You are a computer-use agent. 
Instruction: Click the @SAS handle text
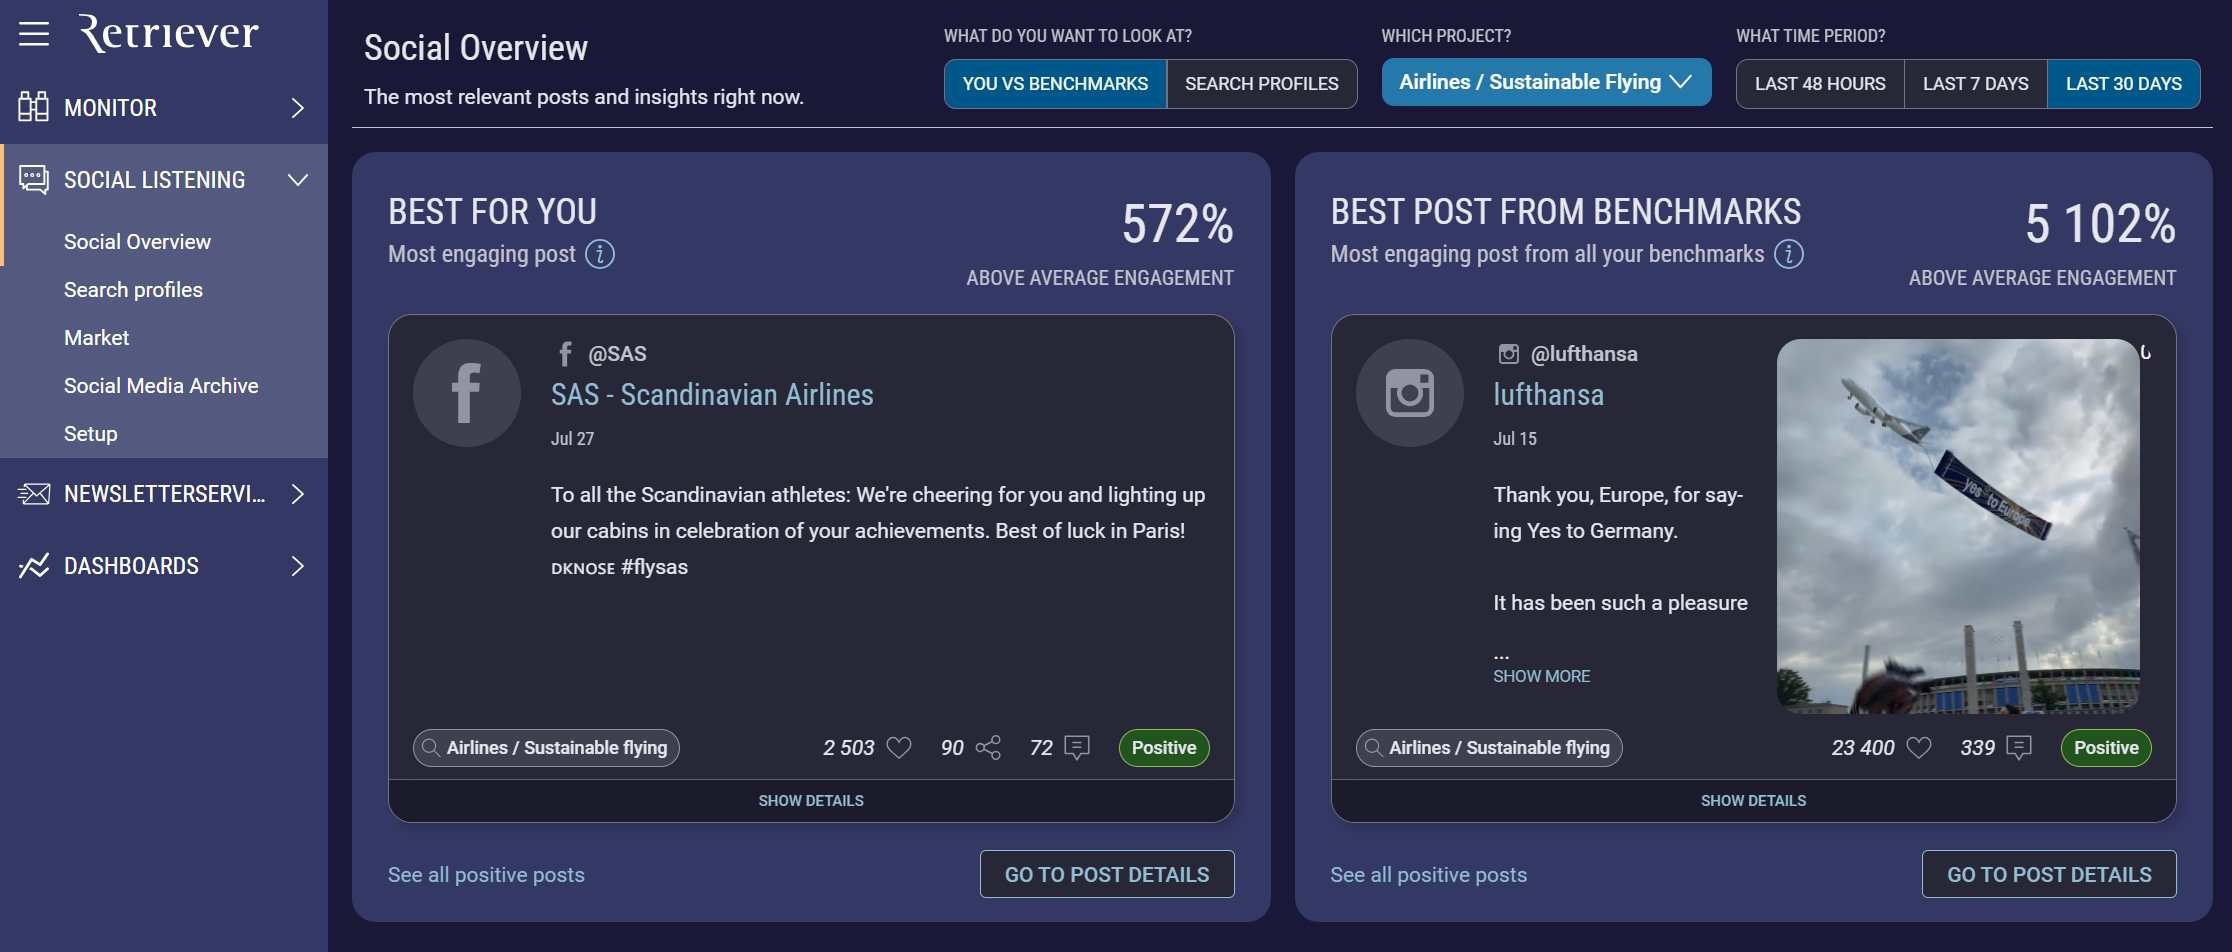click(x=617, y=354)
